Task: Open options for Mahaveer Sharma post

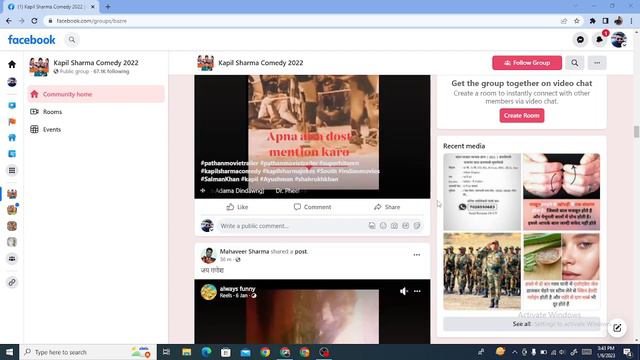Action: [416, 255]
